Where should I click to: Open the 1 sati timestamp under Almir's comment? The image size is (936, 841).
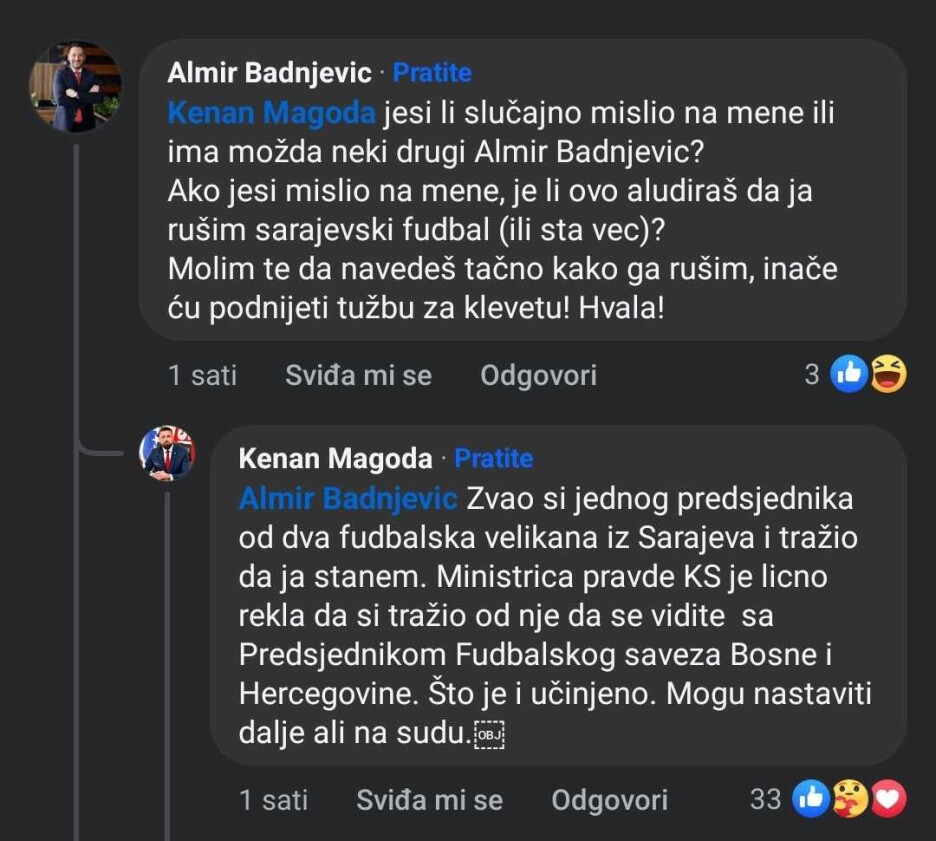pos(203,375)
